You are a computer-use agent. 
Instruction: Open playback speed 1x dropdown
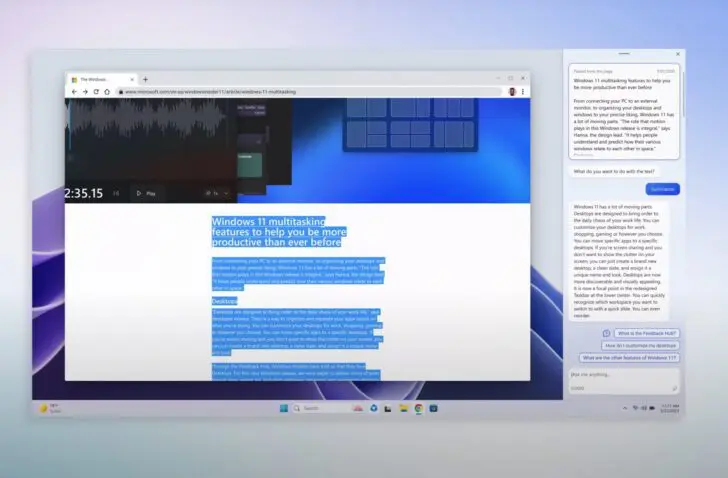pyautogui.click(x=217, y=193)
